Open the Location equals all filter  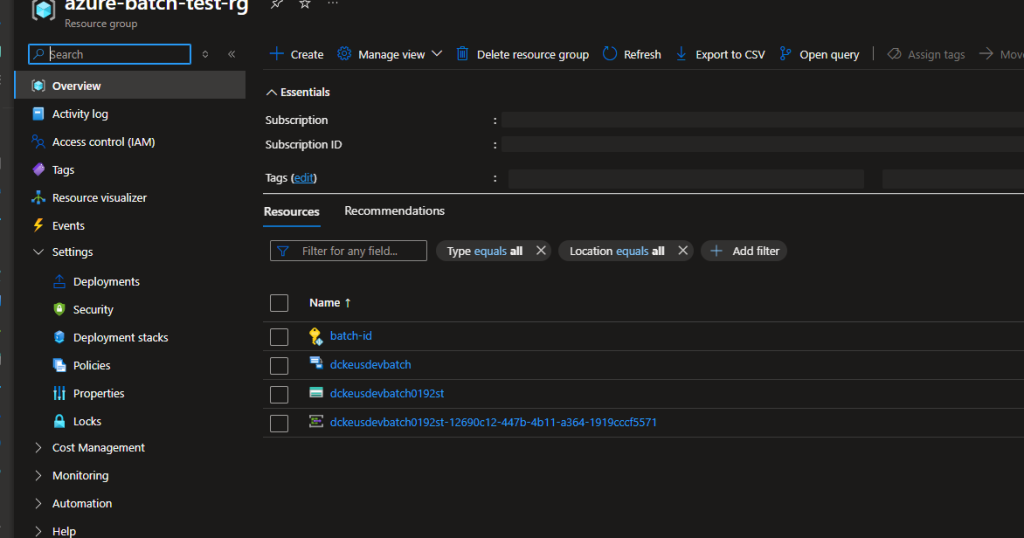pyautogui.click(x=616, y=251)
